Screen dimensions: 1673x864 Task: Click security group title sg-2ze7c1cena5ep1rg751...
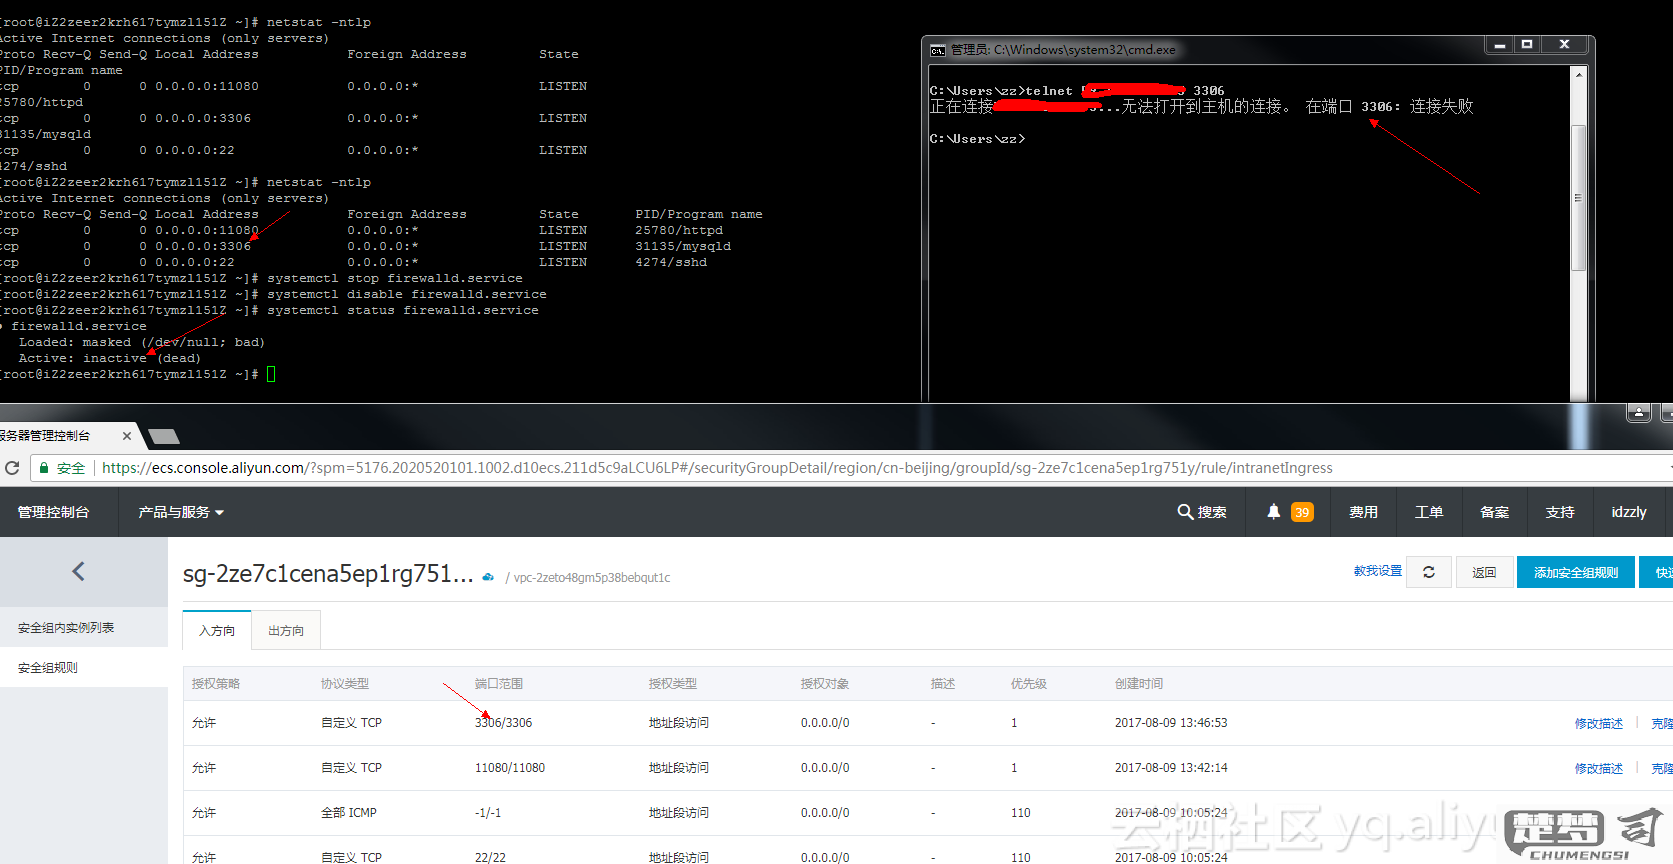pyautogui.click(x=328, y=574)
